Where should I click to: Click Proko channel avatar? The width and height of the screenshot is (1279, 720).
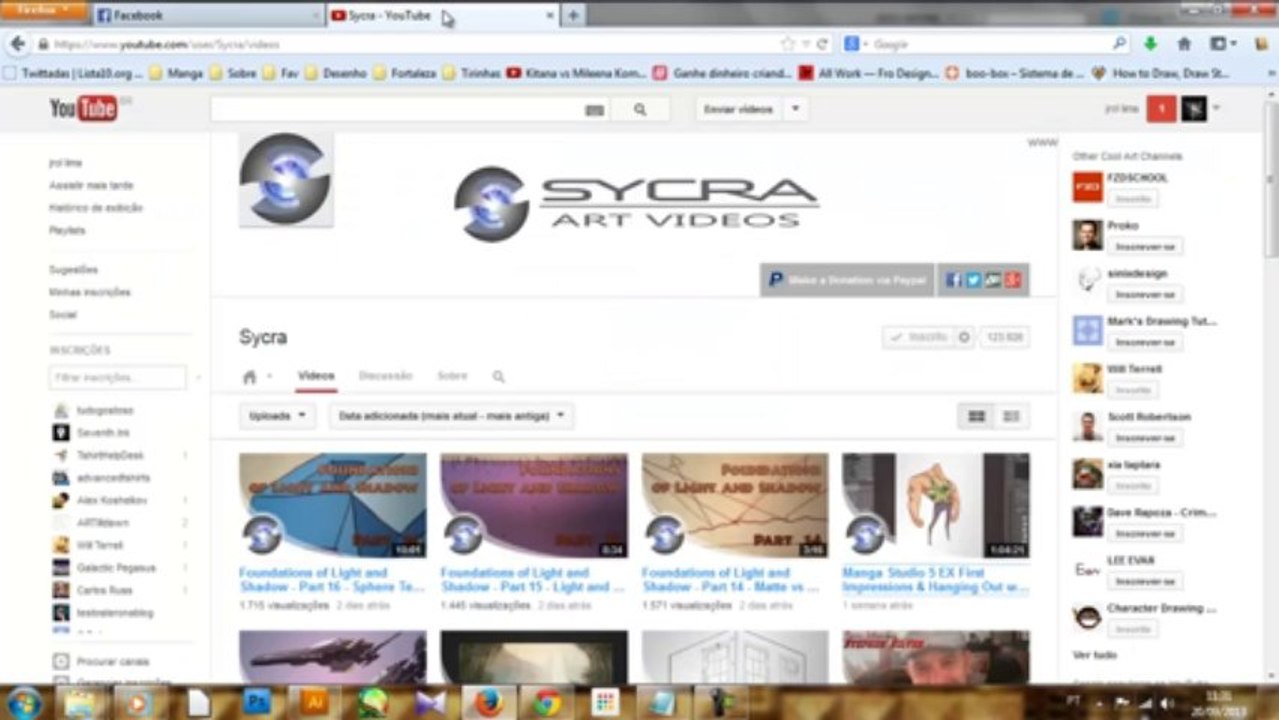[1087, 235]
